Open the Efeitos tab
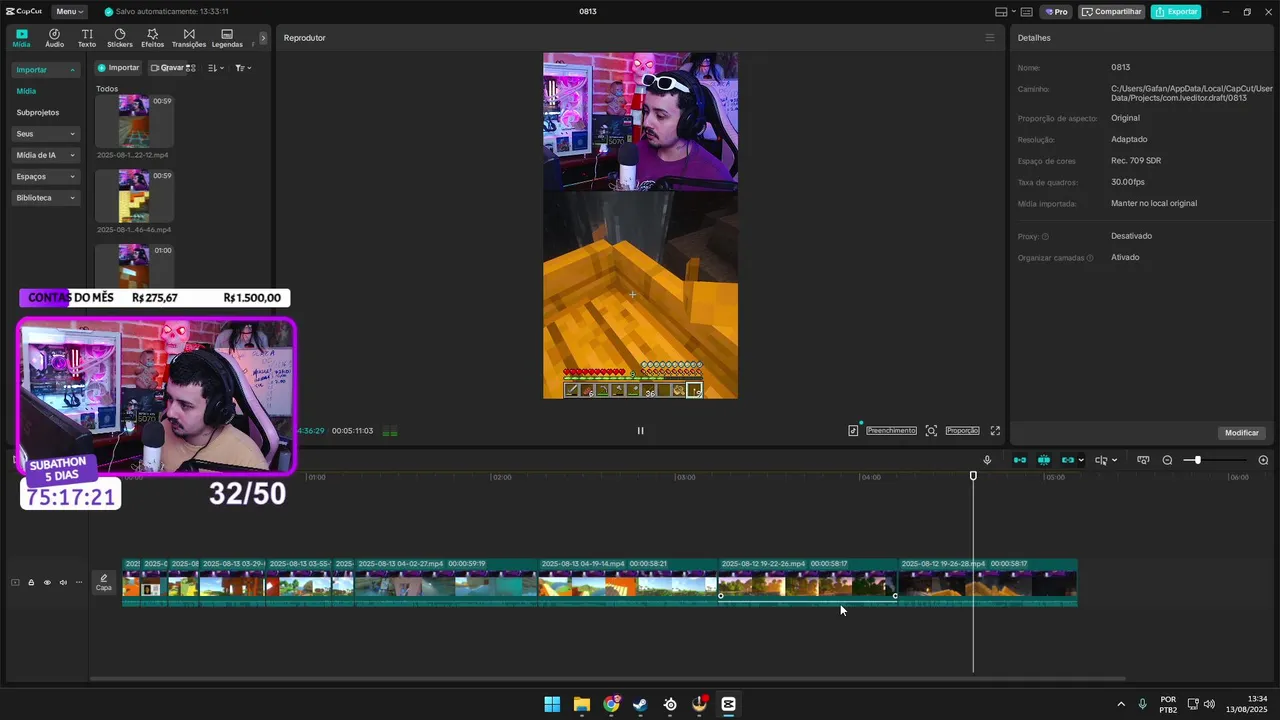The image size is (1280, 720). (x=152, y=38)
